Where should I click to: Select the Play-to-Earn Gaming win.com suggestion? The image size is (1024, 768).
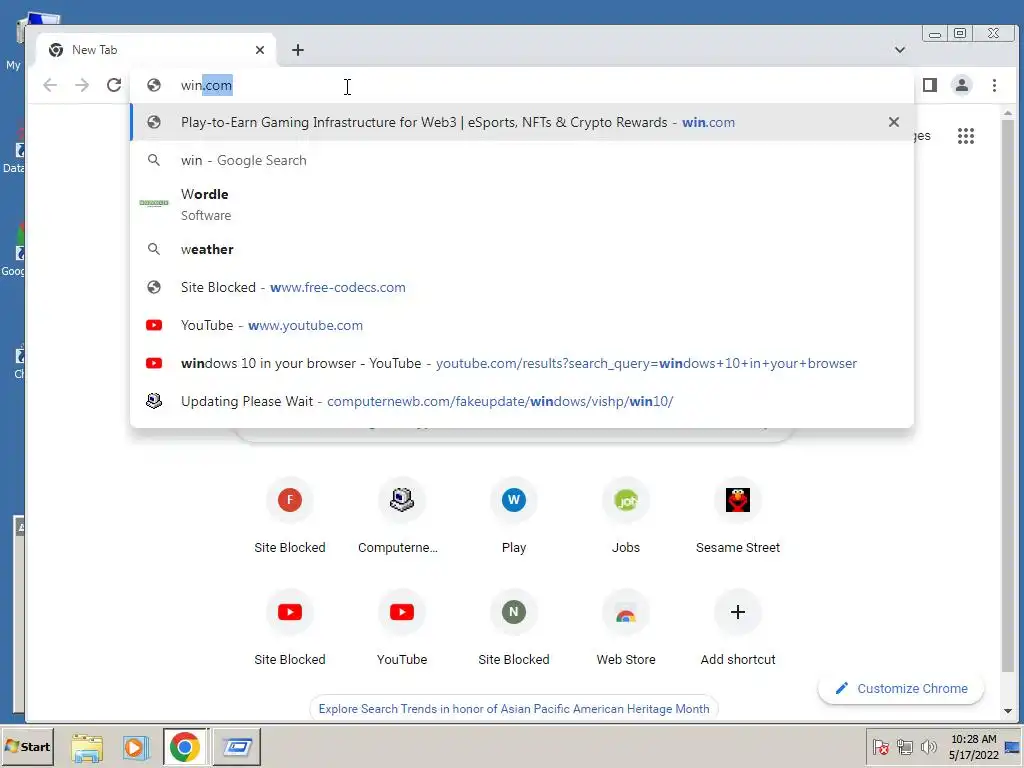click(522, 122)
